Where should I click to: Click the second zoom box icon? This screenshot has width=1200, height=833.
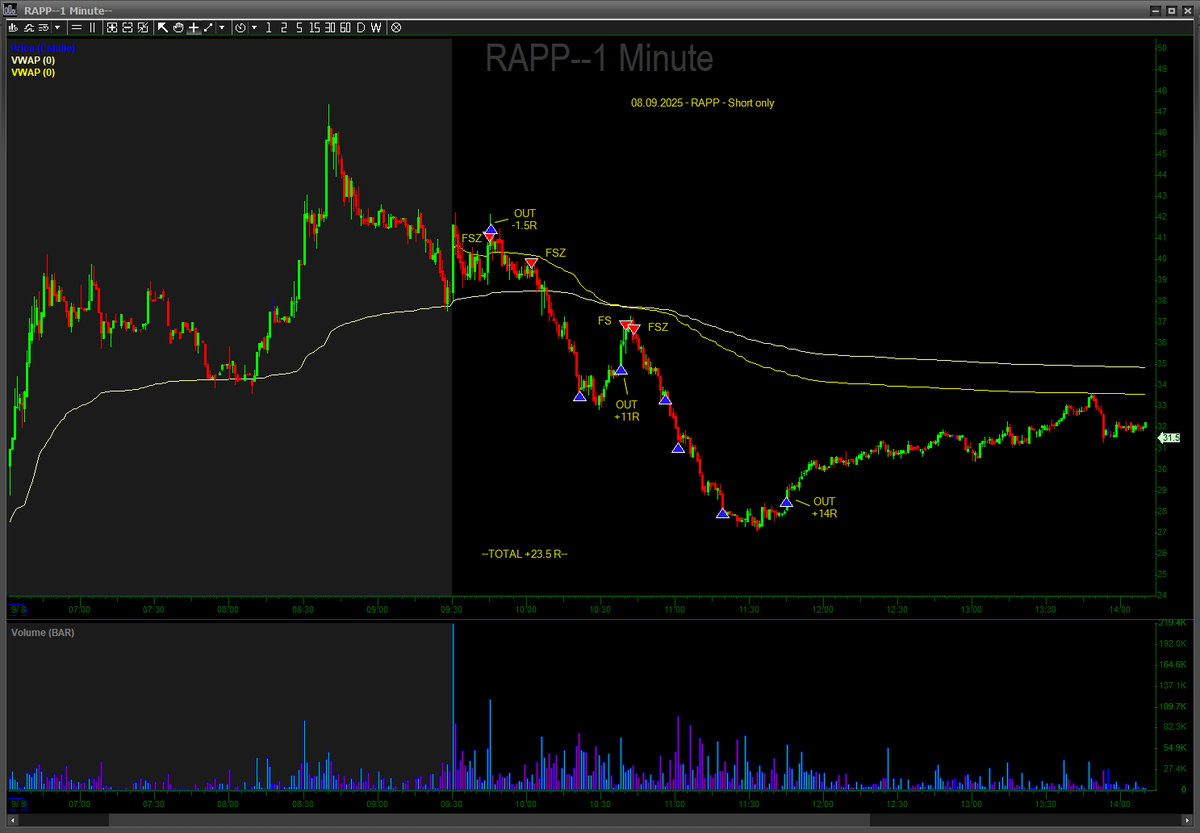point(127,28)
